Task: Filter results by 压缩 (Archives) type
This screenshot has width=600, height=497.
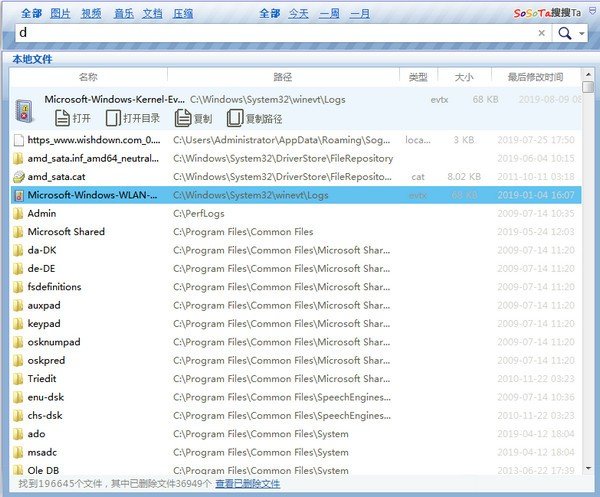Action: 182,13
